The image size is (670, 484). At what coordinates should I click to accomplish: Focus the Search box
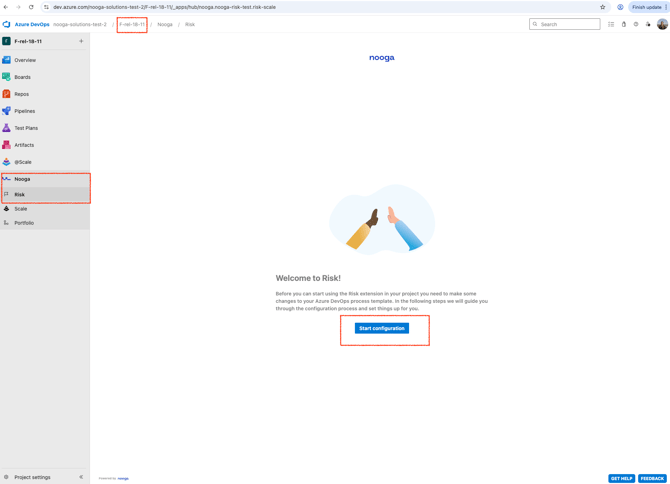click(564, 24)
